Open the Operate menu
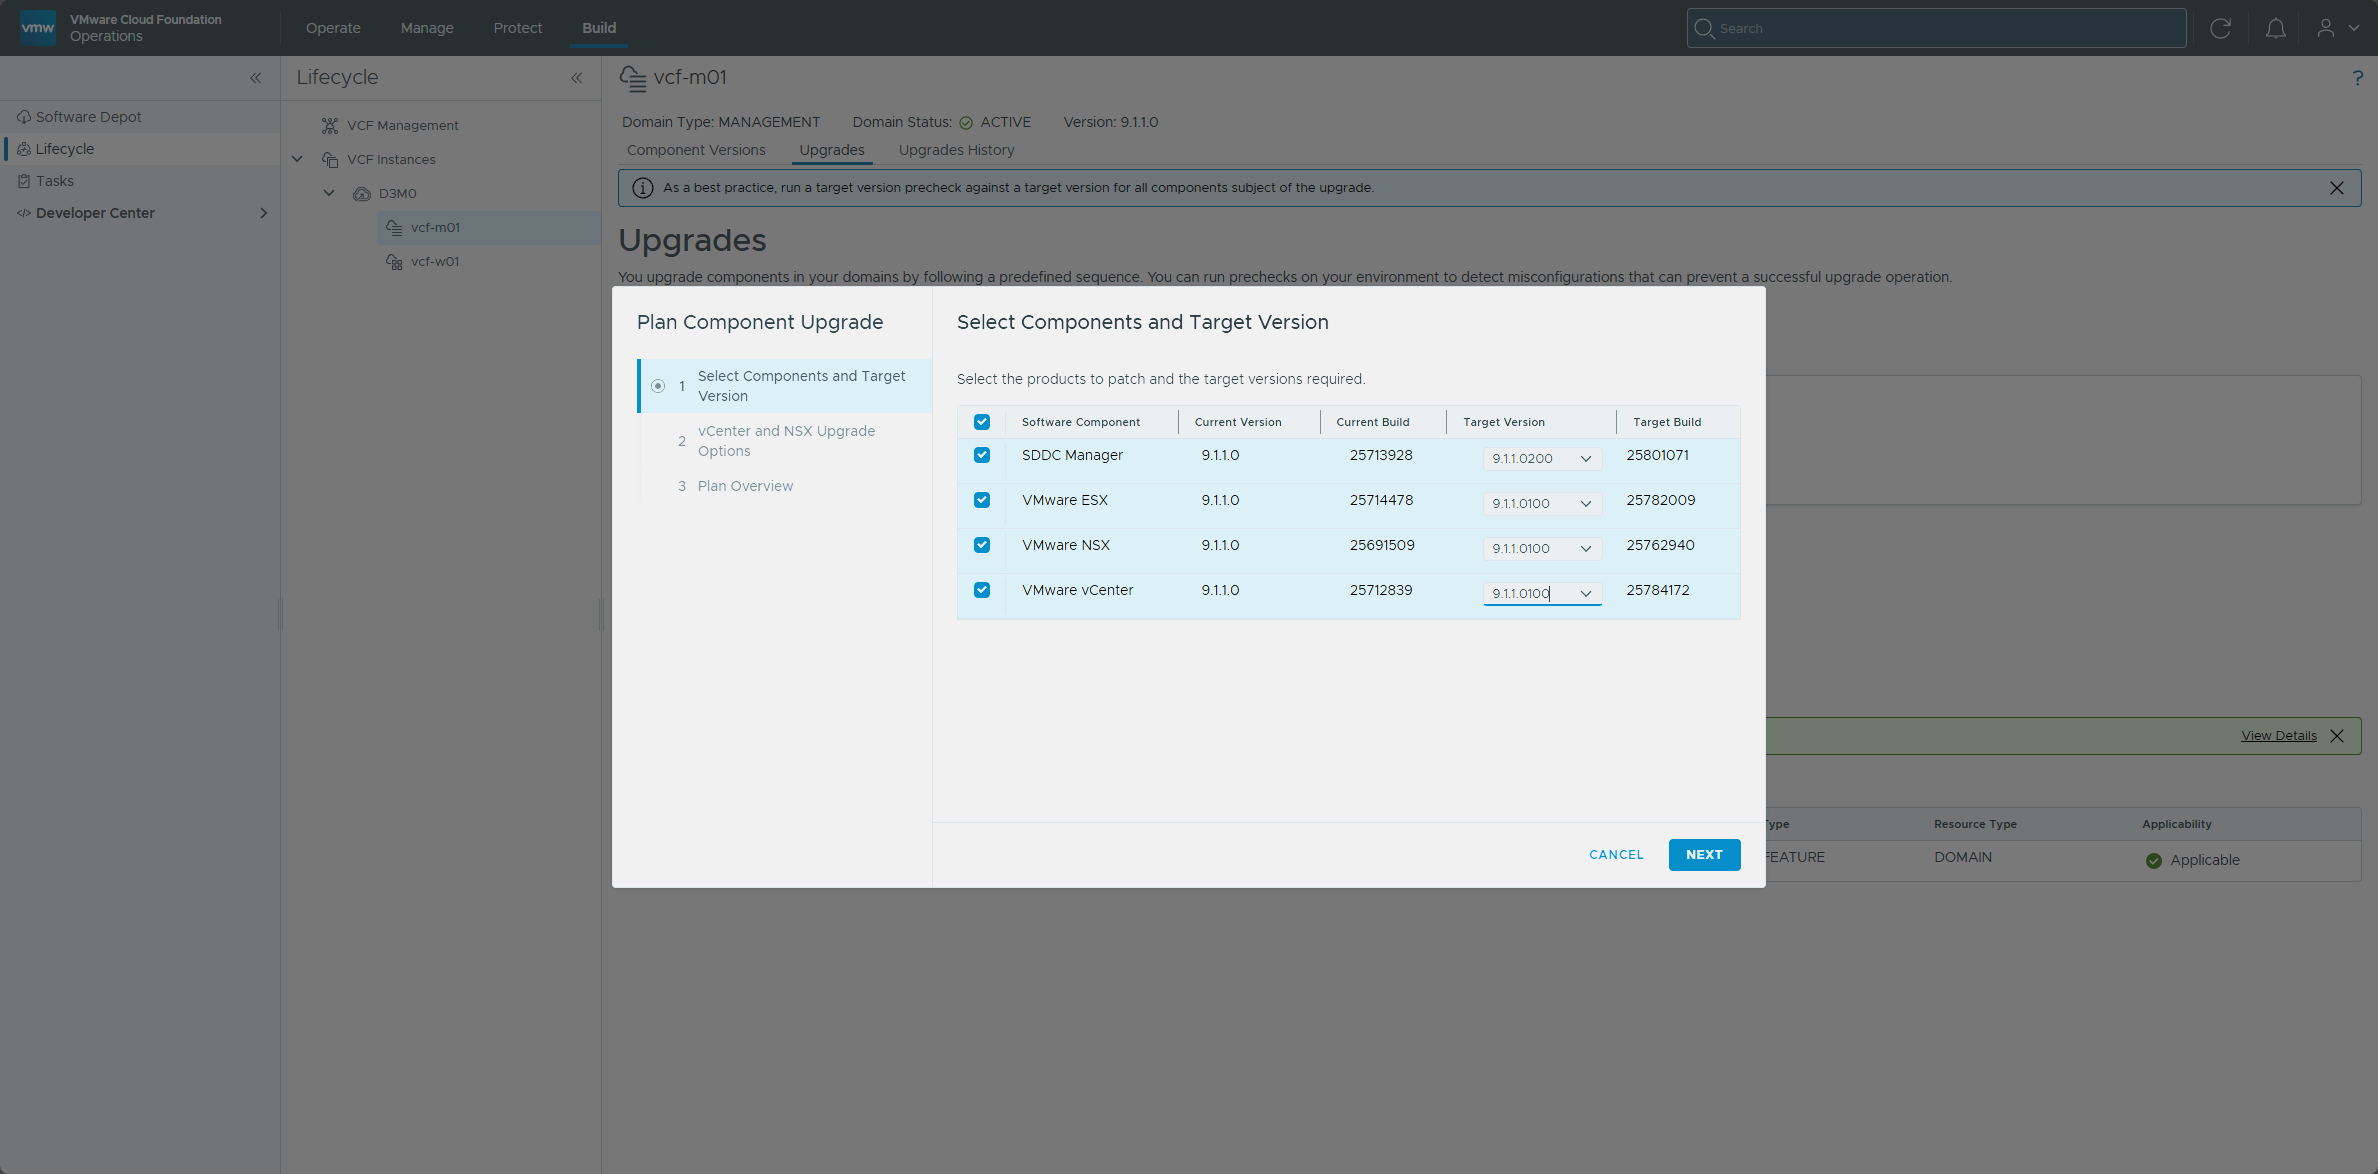Viewport: 2378px width, 1174px height. click(333, 28)
